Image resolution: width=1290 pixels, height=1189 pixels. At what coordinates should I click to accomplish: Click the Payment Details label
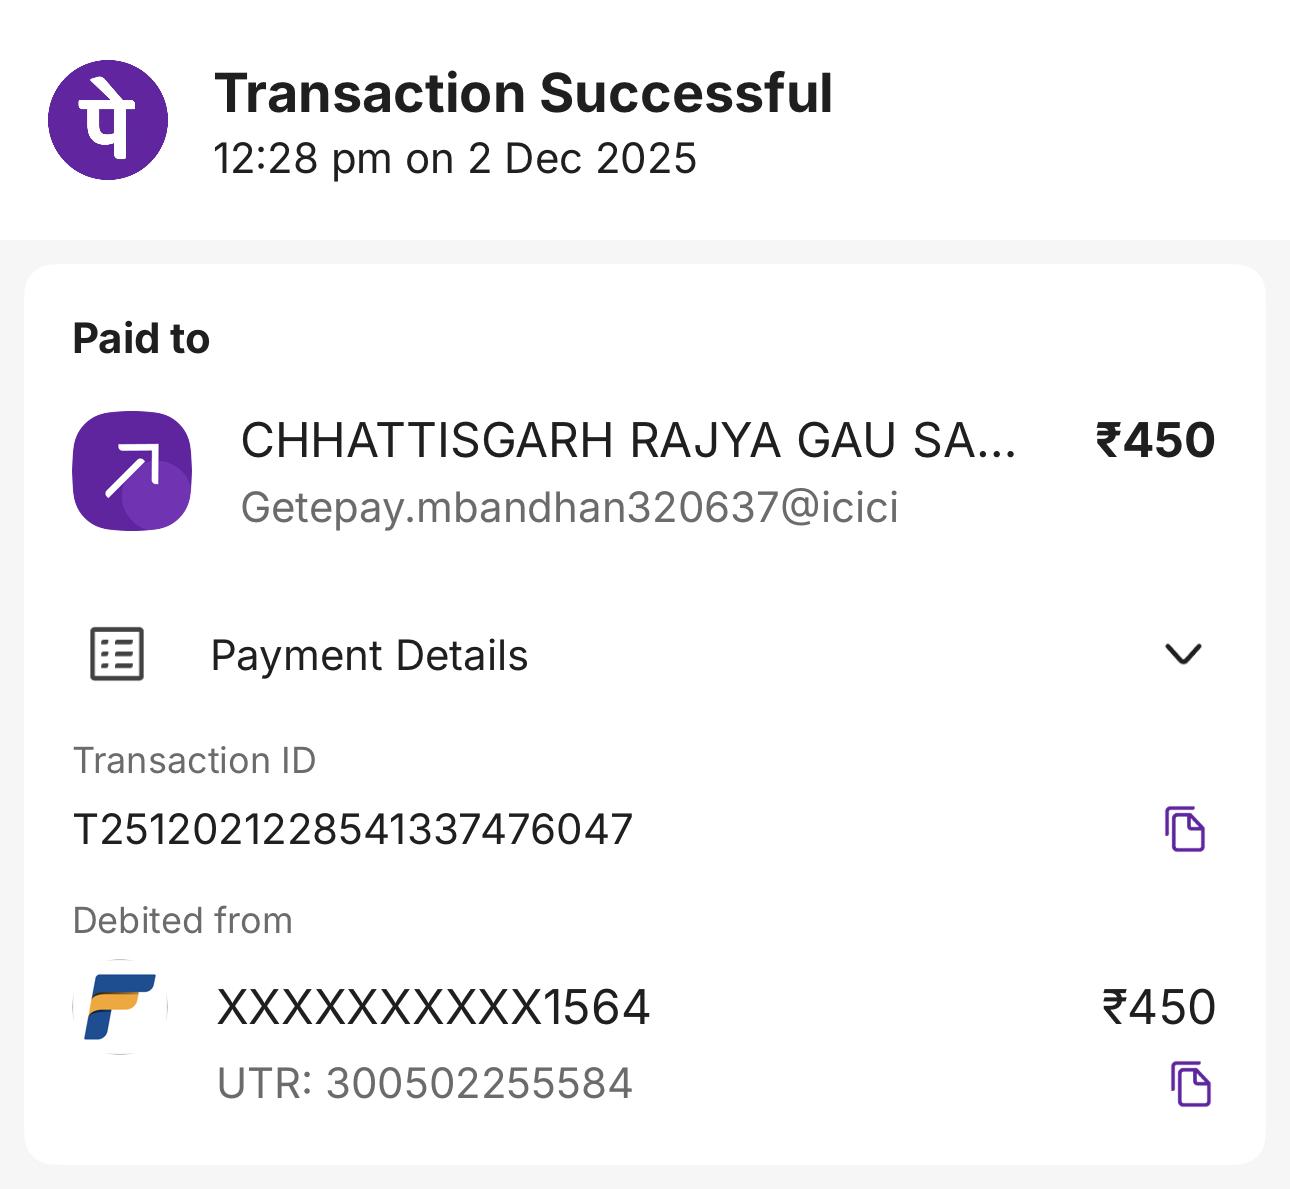369,656
